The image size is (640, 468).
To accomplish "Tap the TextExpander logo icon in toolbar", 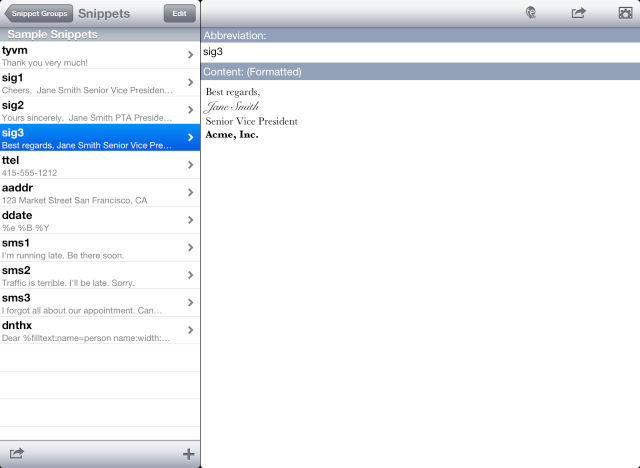I will (531, 13).
